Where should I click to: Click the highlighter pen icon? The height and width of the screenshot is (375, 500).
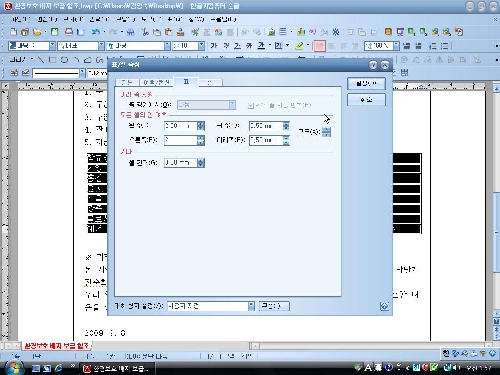click(299, 46)
